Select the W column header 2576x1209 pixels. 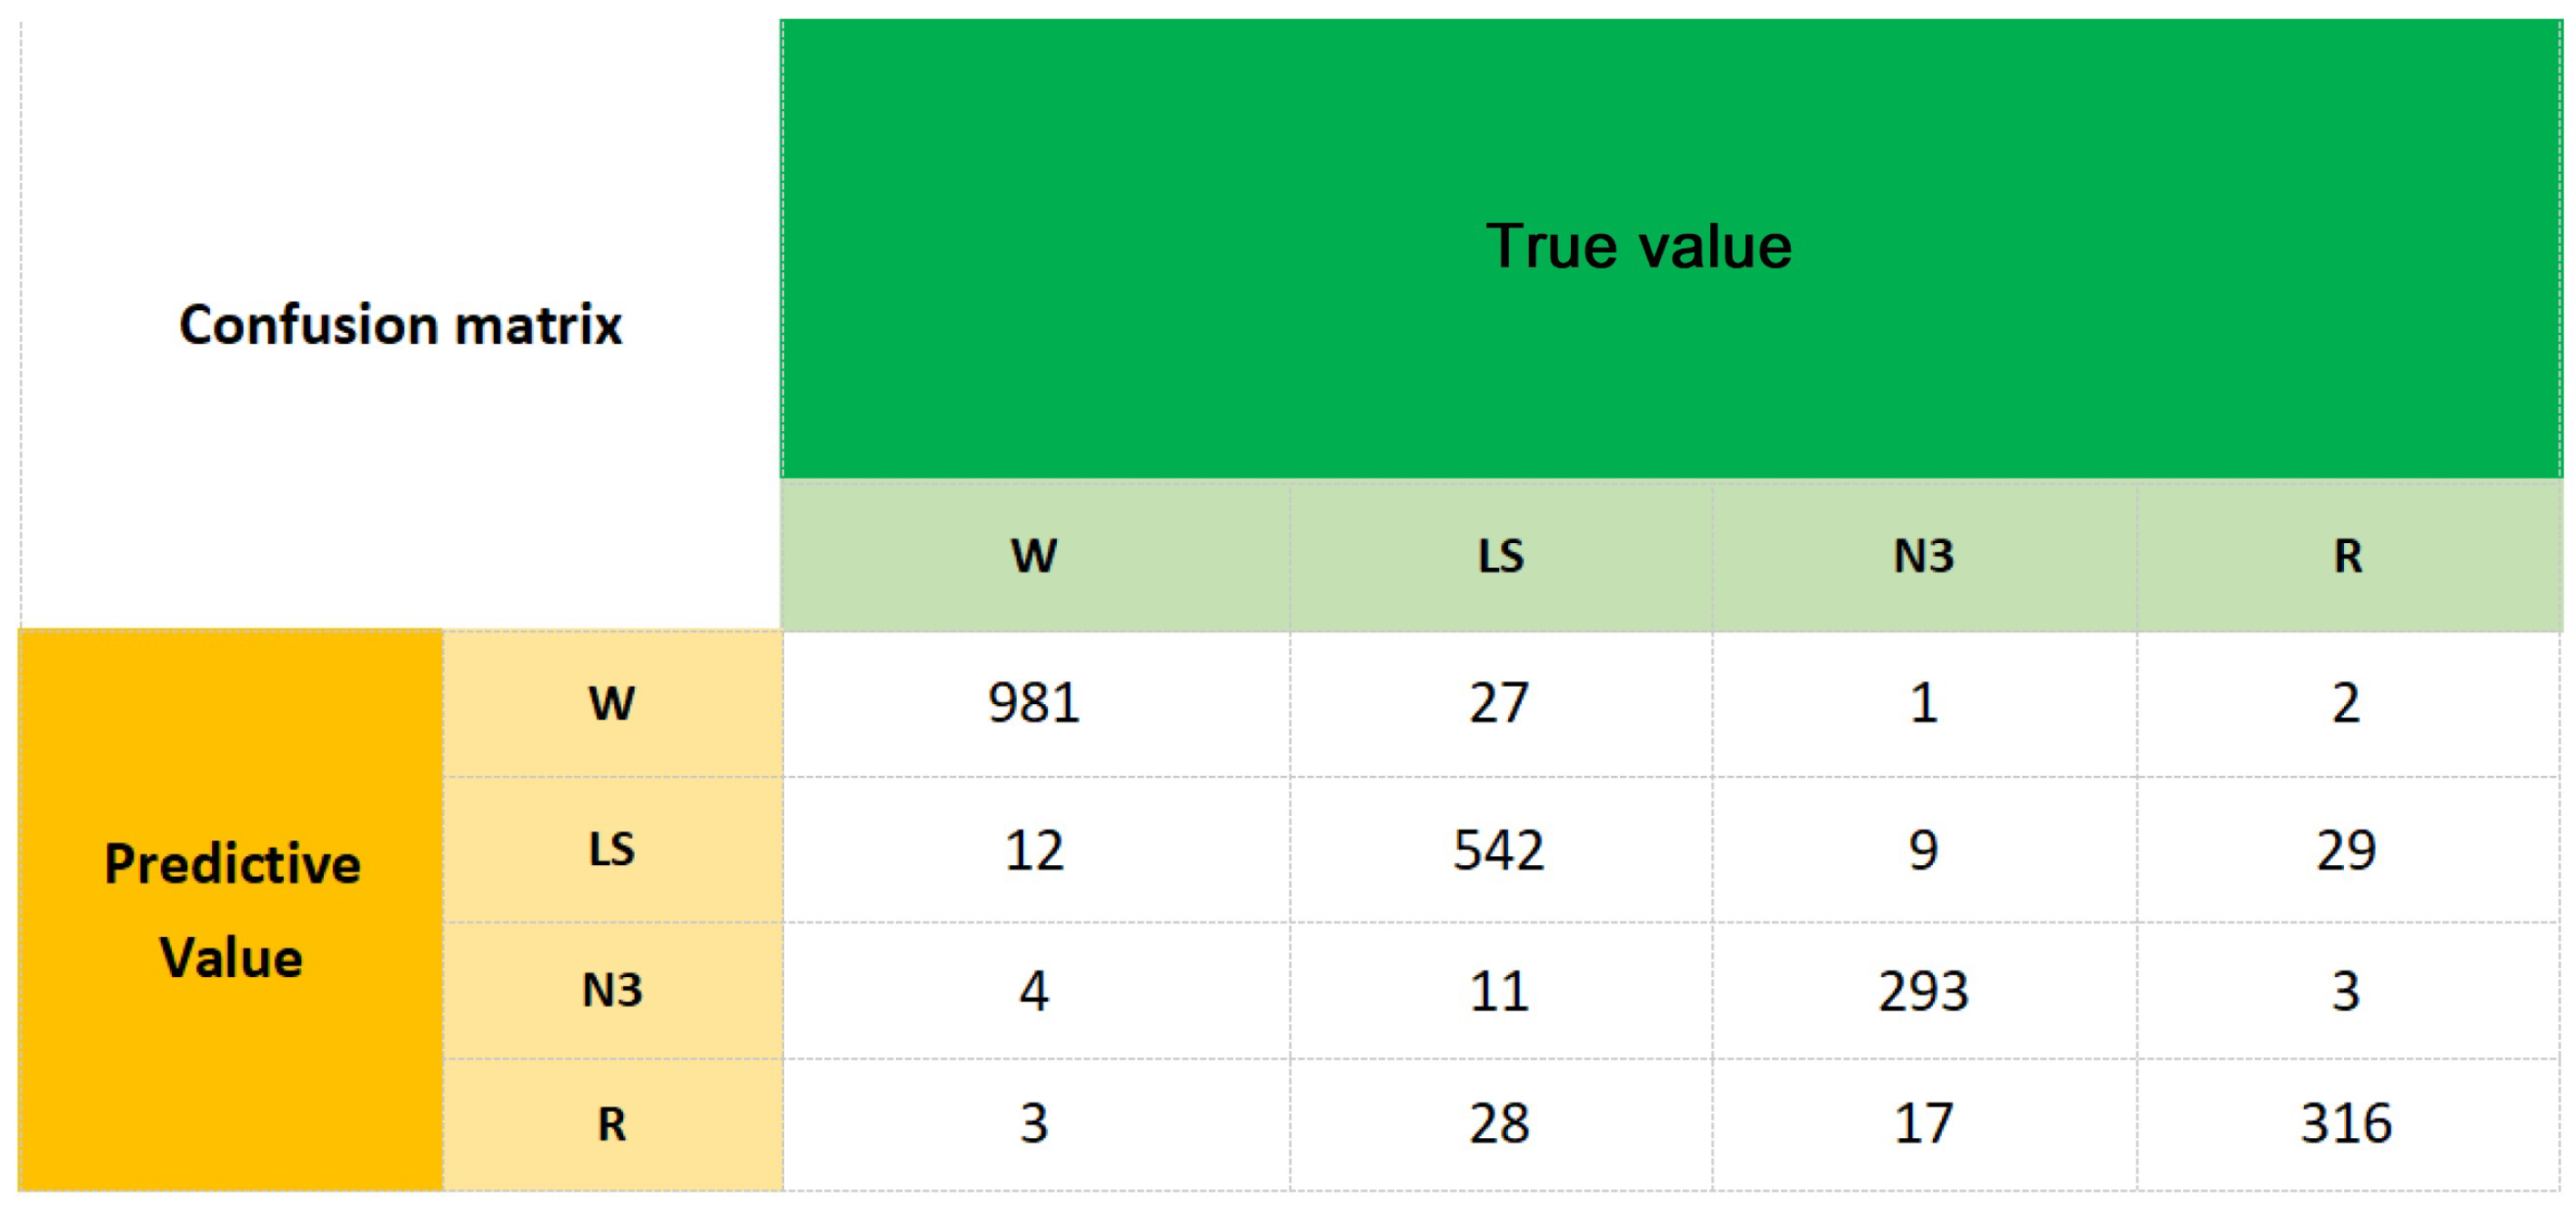click(x=1034, y=556)
